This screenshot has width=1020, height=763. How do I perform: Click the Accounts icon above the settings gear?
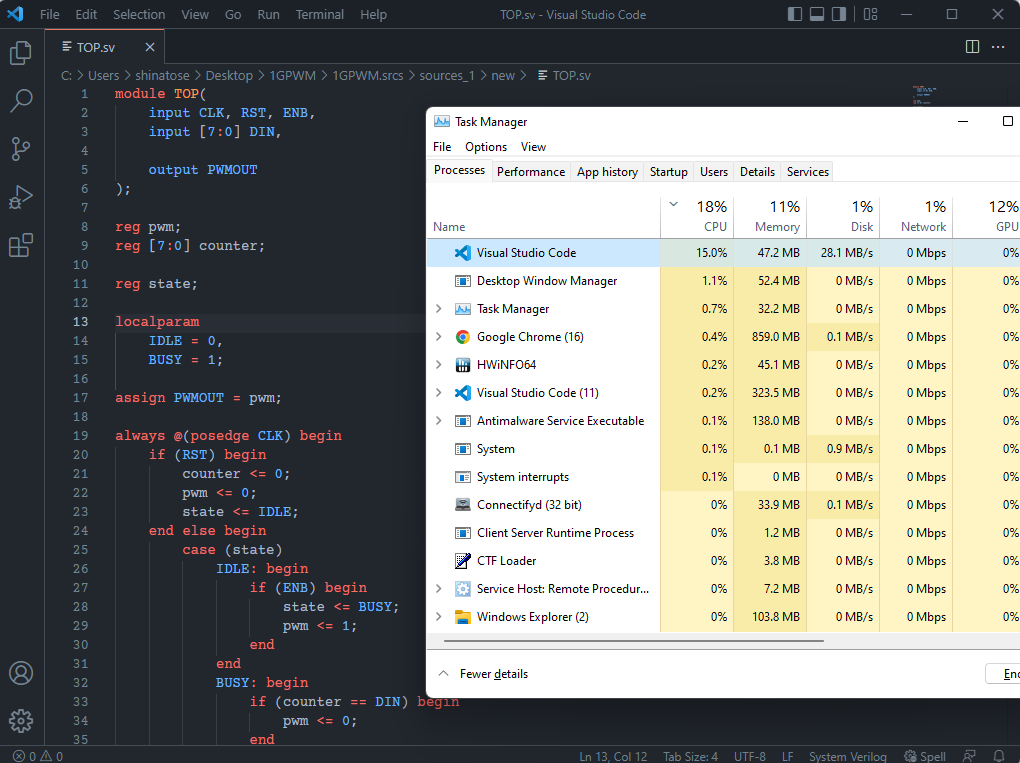click(x=22, y=673)
